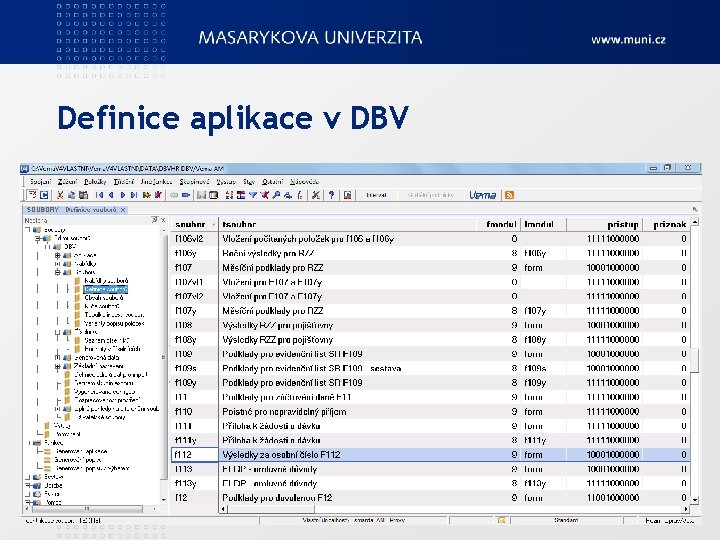Click the tsoubor column header

coord(348,224)
